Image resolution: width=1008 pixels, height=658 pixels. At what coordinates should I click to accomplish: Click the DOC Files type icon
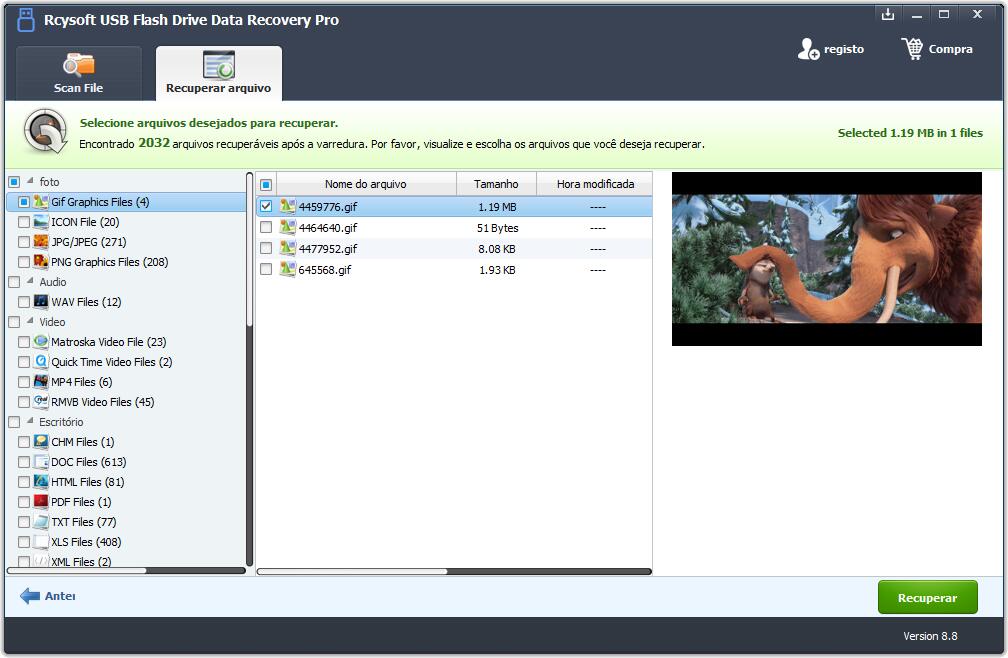40,461
